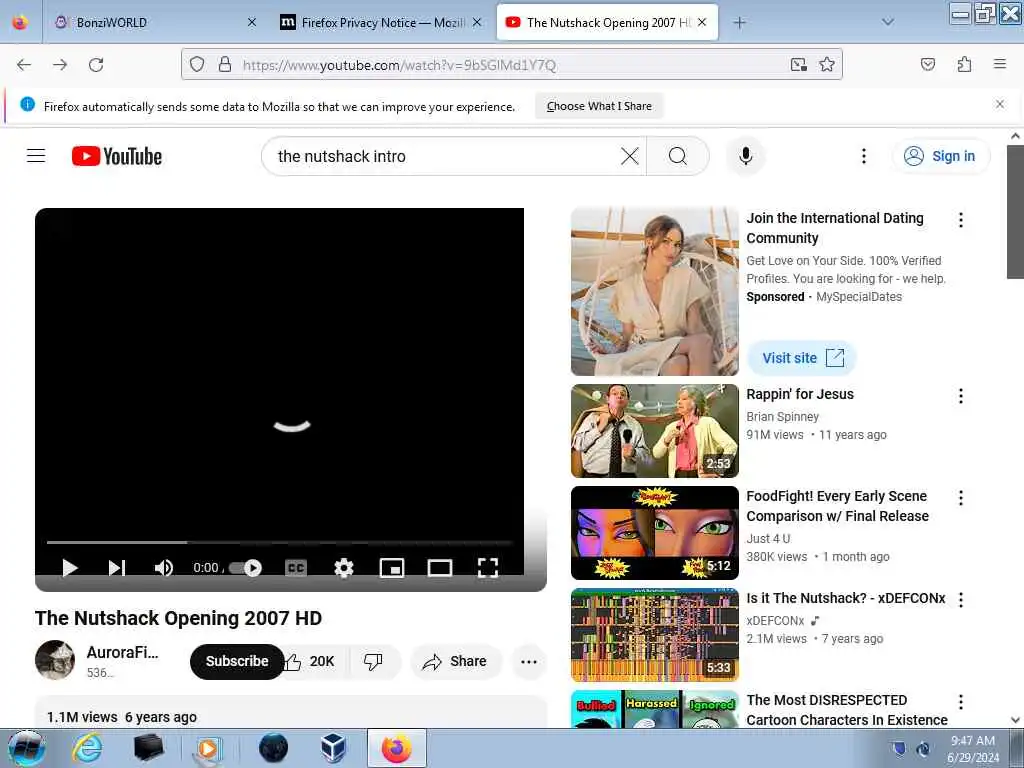
Task: Close the BonziWORLD tab
Action: tap(252, 22)
